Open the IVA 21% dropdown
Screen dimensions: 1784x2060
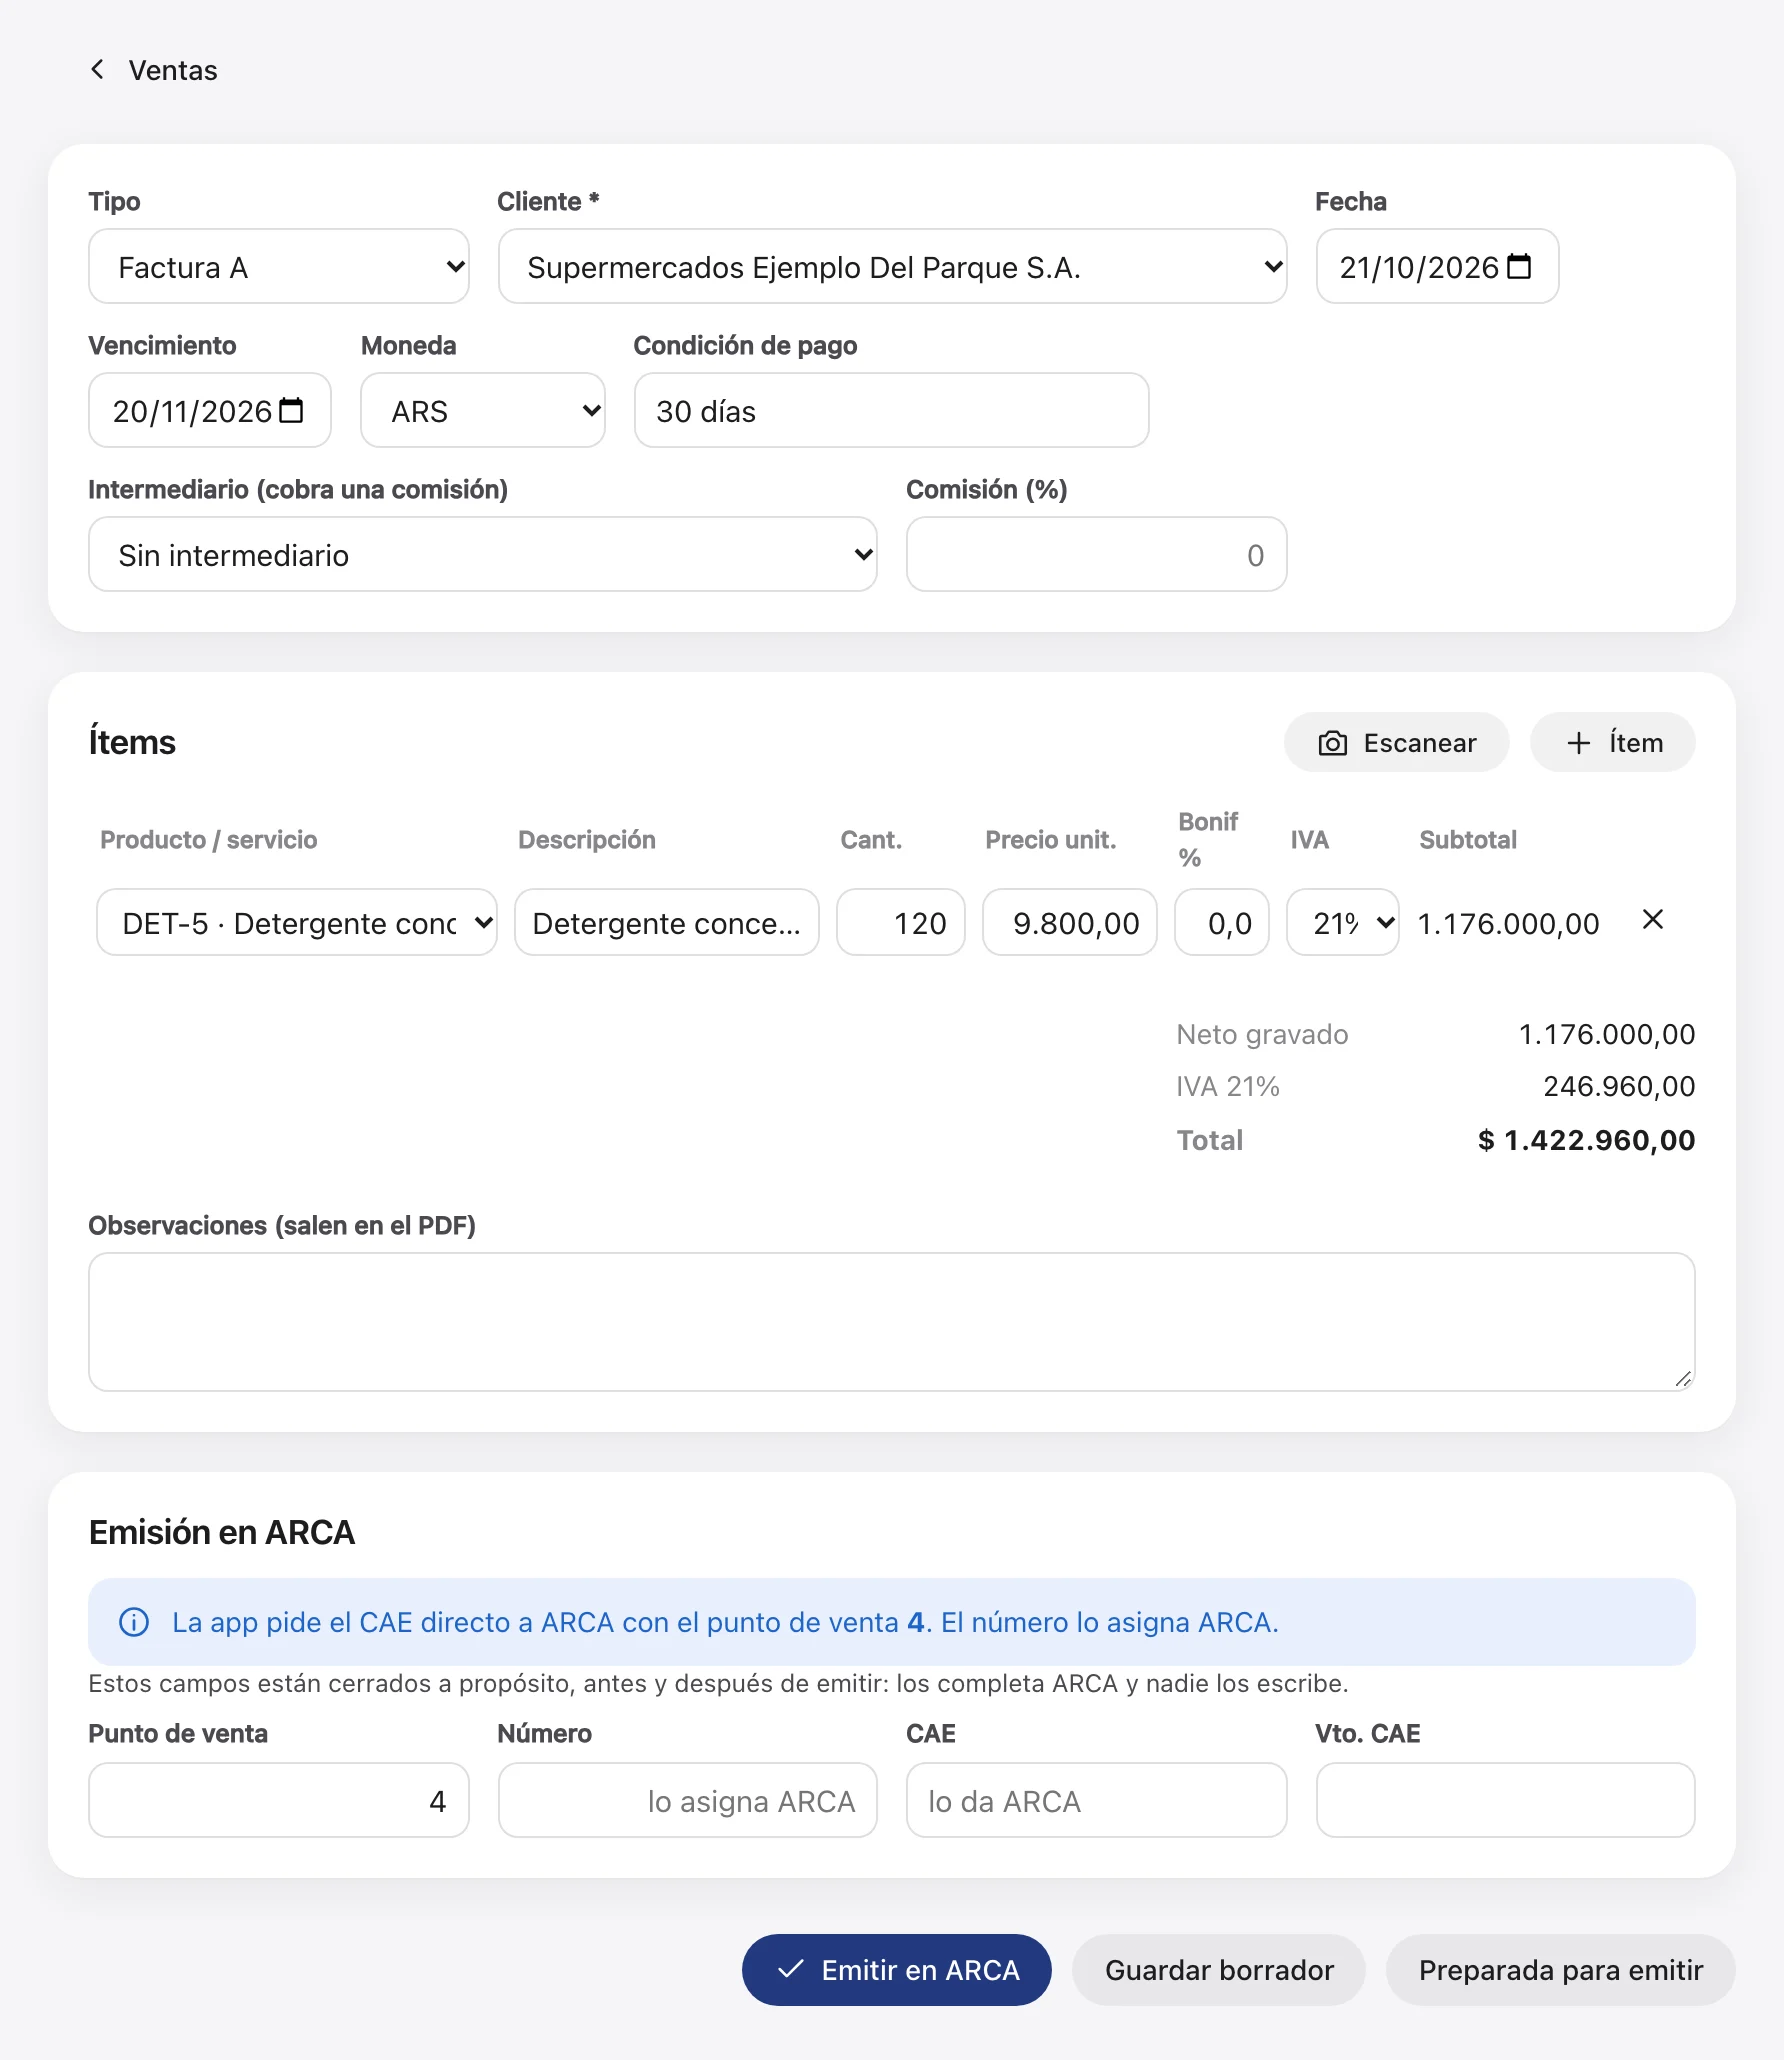click(x=1342, y=922)
